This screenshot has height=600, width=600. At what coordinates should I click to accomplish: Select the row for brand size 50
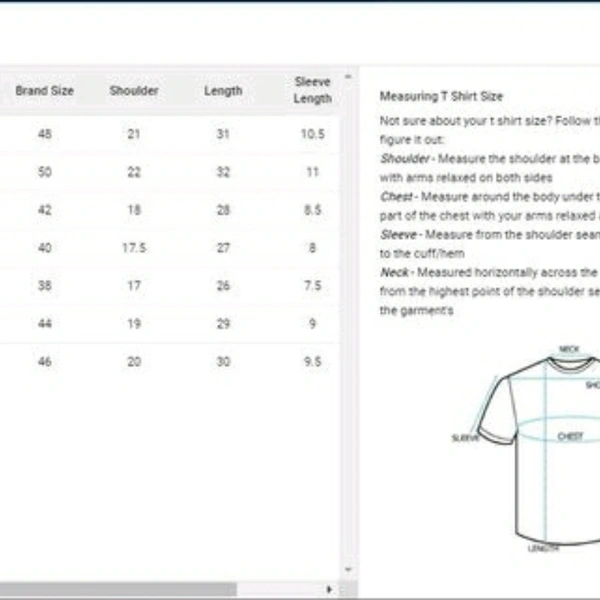tap(170, 172)
